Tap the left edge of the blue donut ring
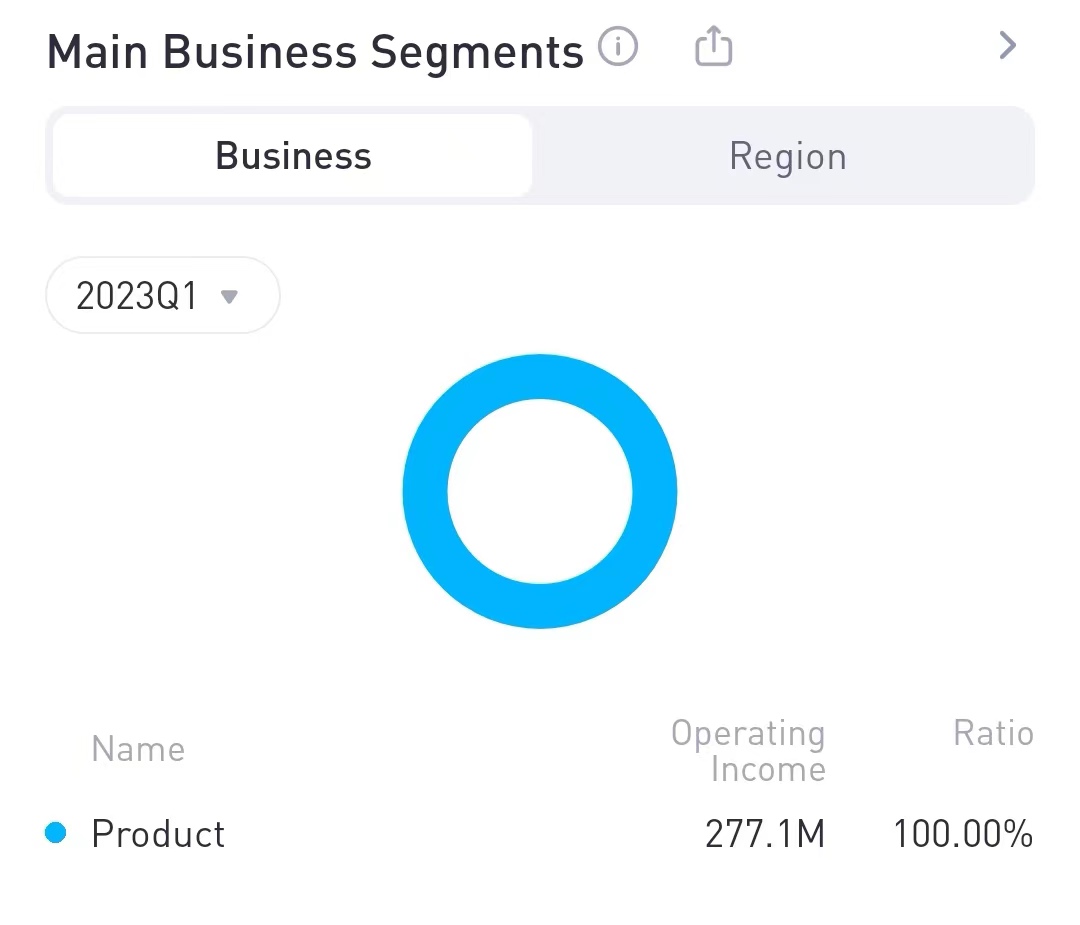The image size is (1080, 925). coord(425,491)
